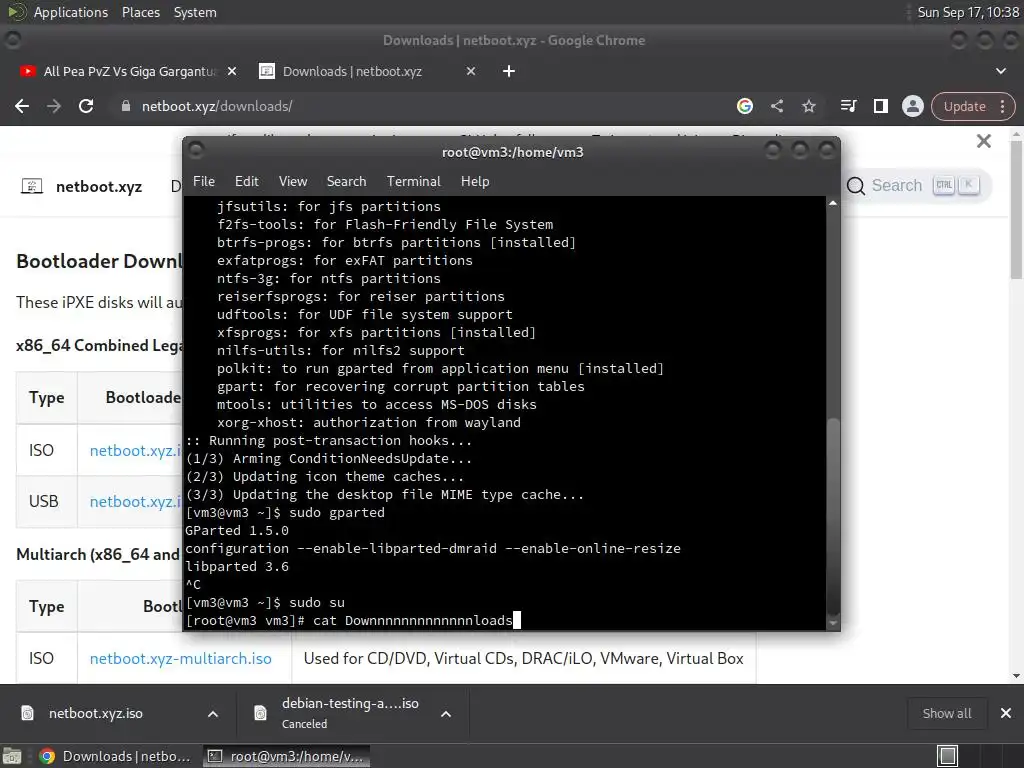
Task: Open the media controls icon
Action: pyautogui.click(x=848, y=106)
